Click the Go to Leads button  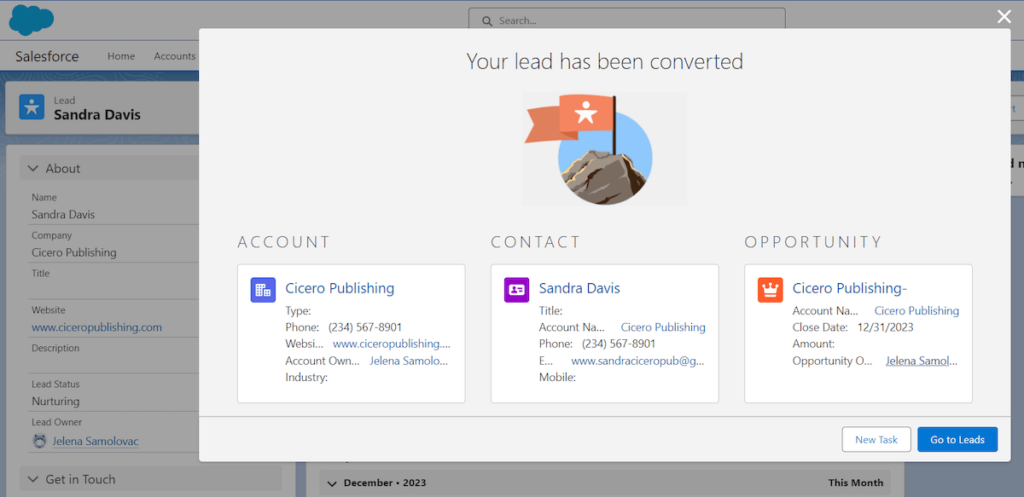pyautogui.click(x=957, y=440)
